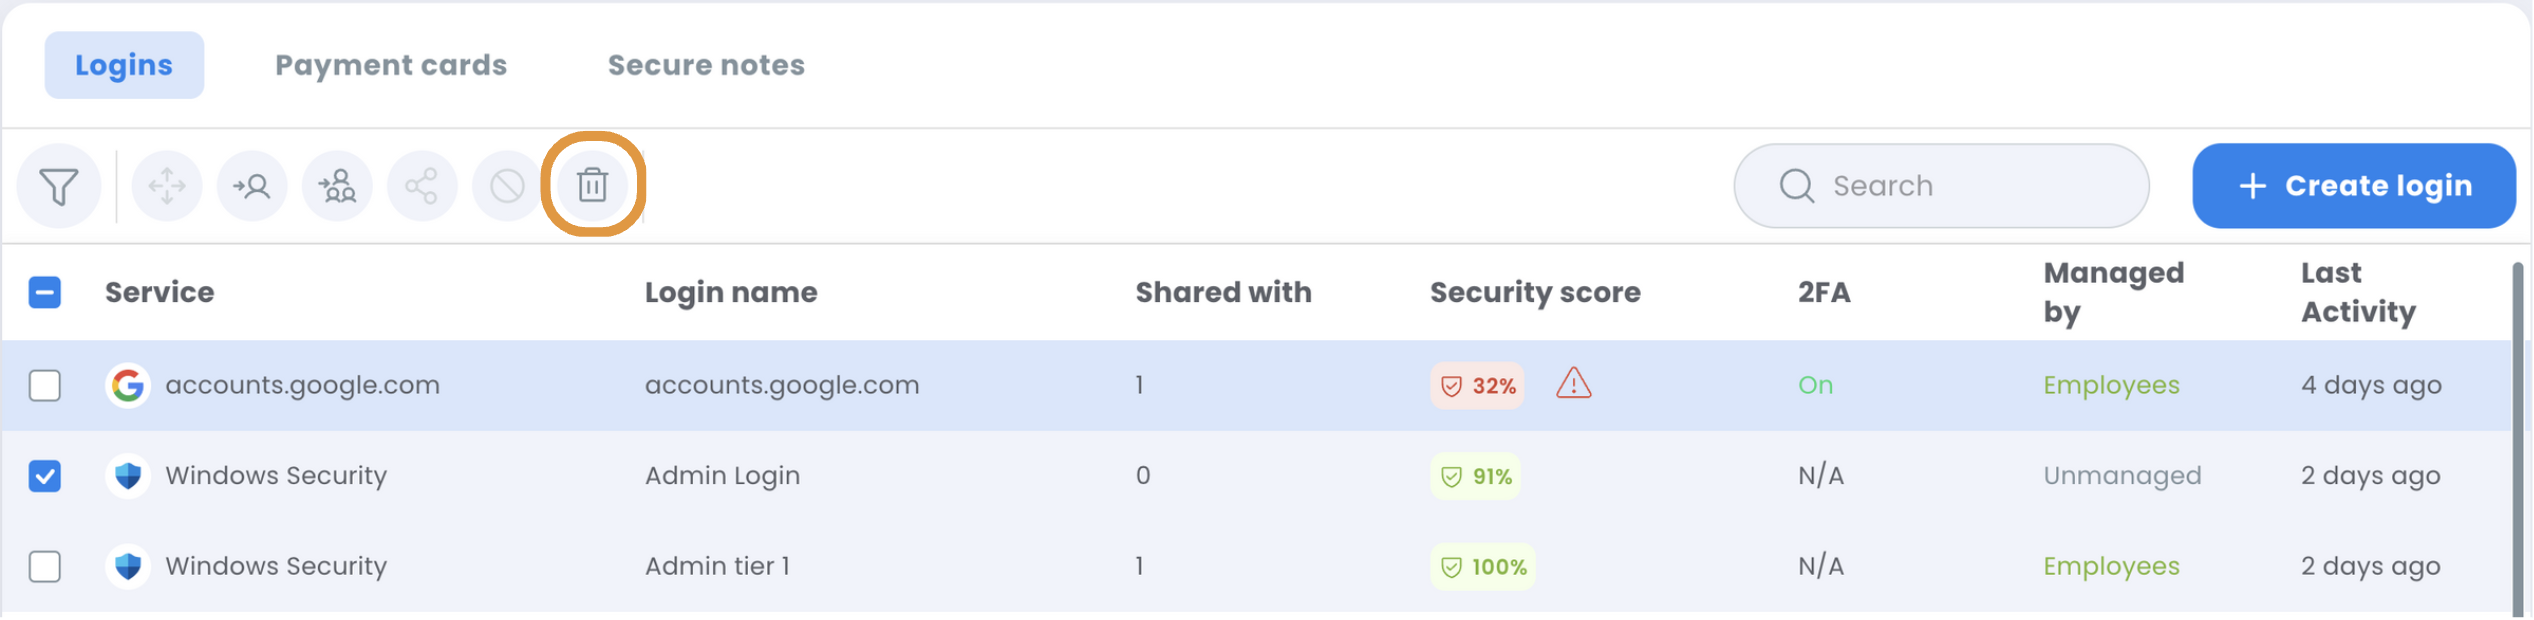Click the assign-to-user icon
Screen dimensions: 2534x620
tap(252, 186)
